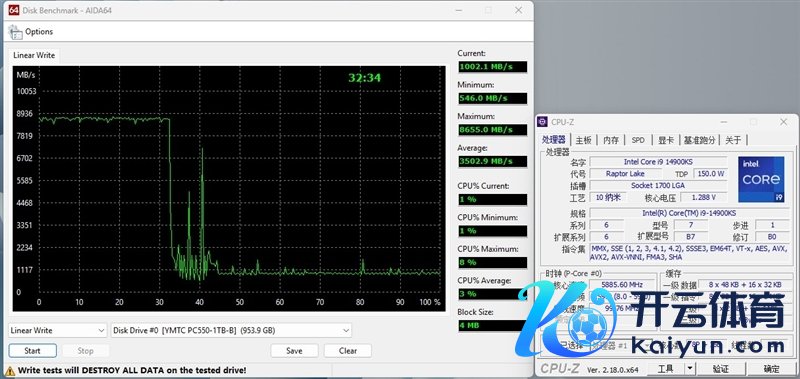Viewport: 800px width, 379px height.
Task: Close the AIDA64 Disk Benchmark window
Action: click(x=518, y=10)
